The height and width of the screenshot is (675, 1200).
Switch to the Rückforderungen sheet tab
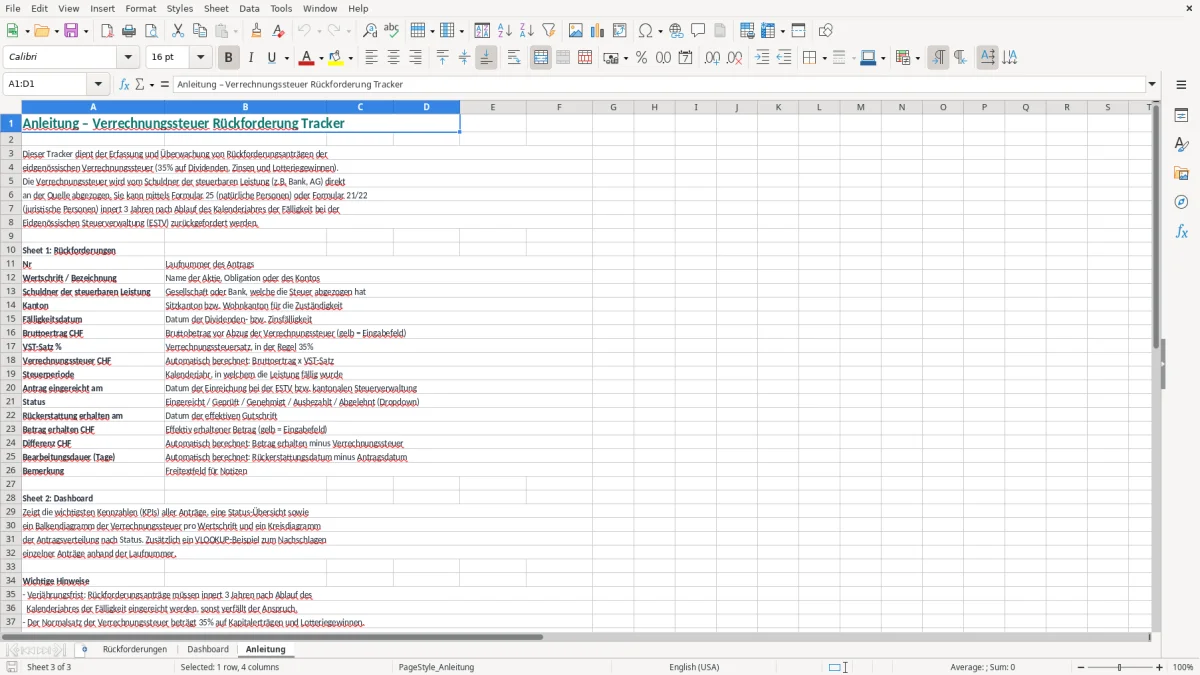(x=135, y=649)
